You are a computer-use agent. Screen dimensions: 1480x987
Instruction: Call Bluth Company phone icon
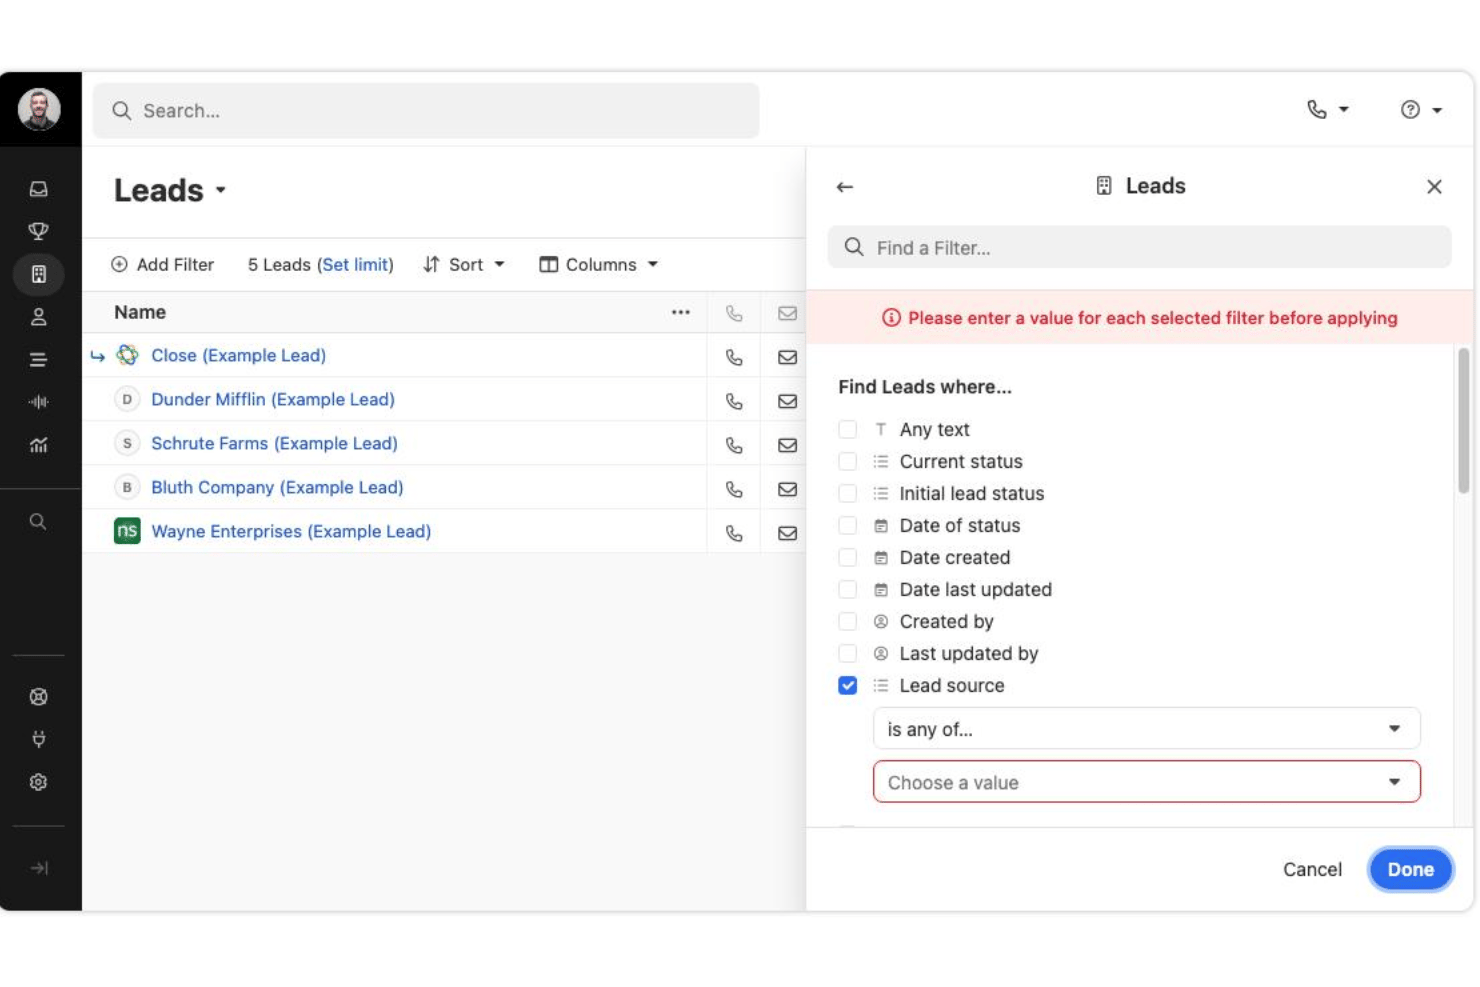(x=734, y=489)
